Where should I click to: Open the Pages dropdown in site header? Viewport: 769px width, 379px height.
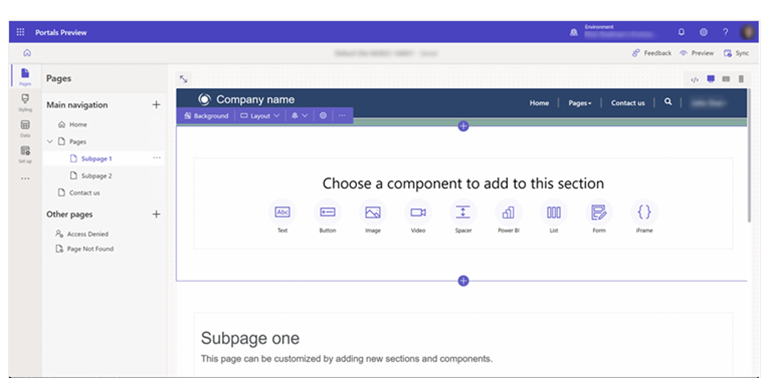pos(580,103)
